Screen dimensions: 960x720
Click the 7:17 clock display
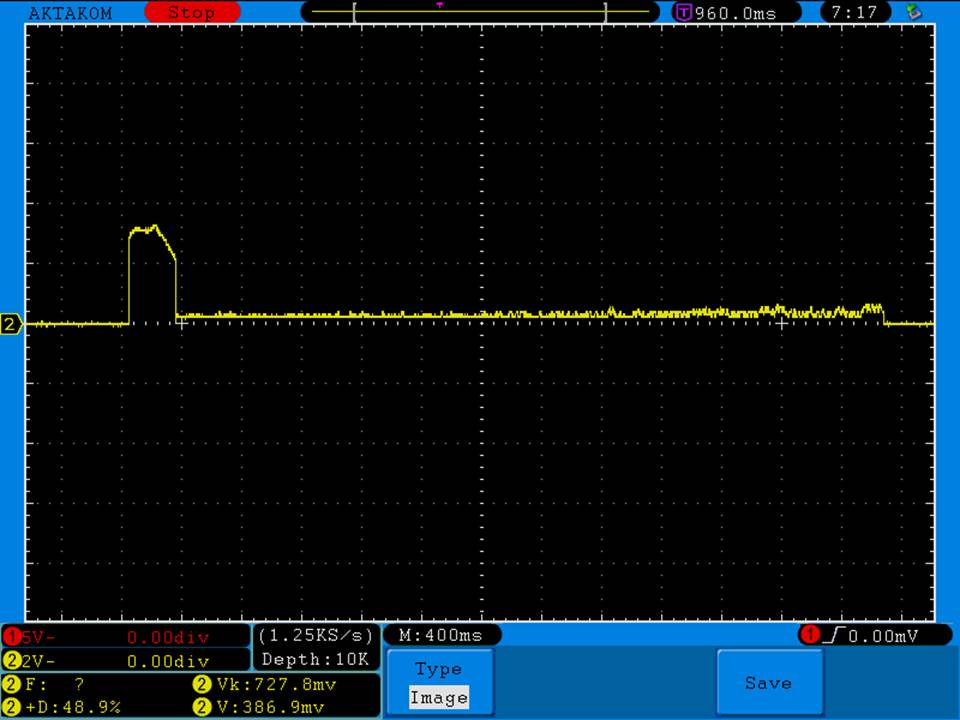854,13
